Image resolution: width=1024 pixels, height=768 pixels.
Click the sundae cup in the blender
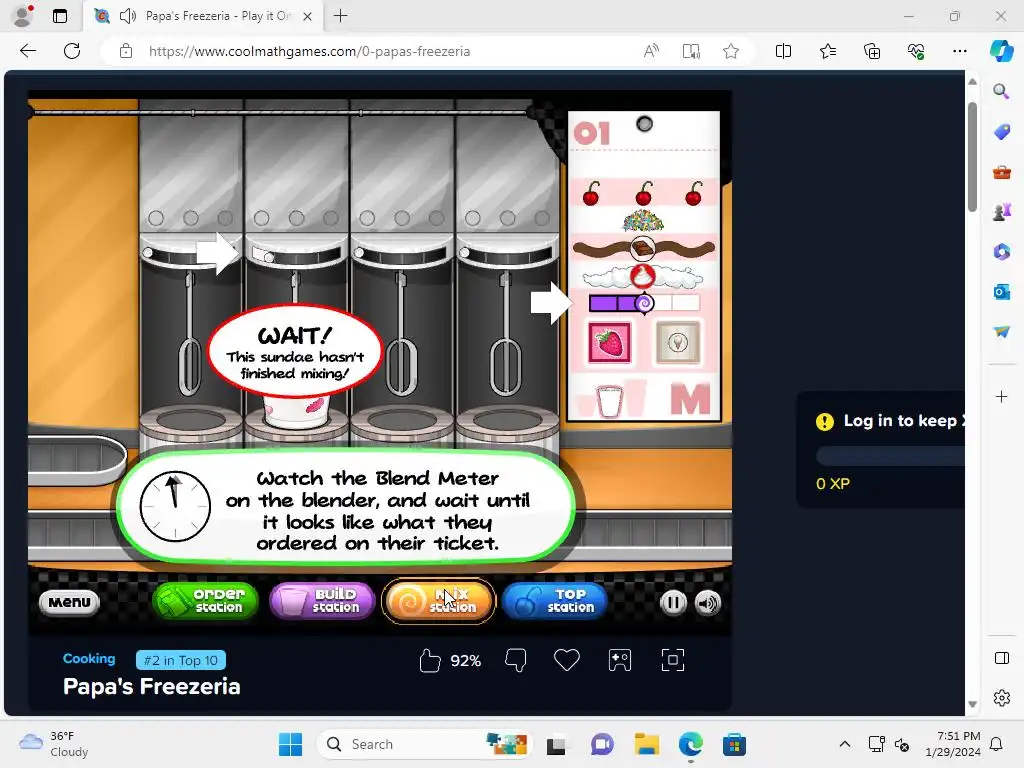tap(296, 411)
